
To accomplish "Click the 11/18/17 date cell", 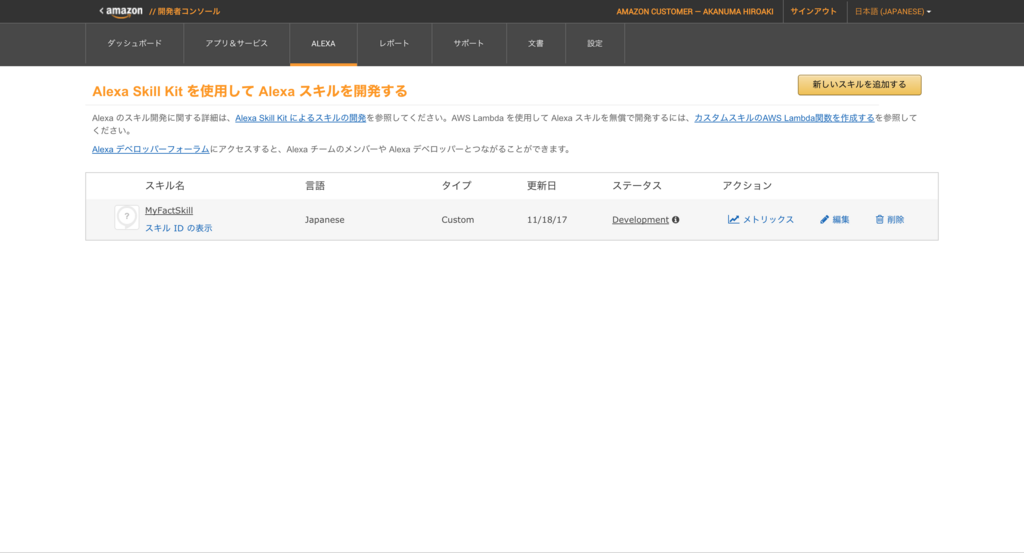I will (547, 220).
